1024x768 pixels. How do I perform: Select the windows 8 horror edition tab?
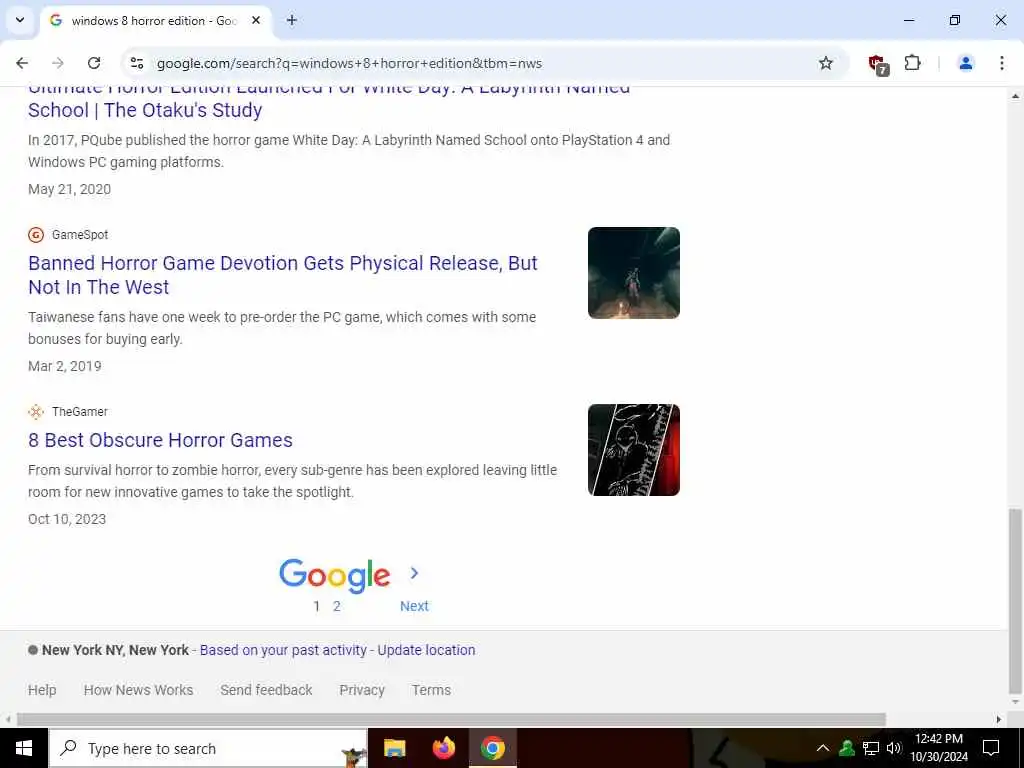pos(155,20)
